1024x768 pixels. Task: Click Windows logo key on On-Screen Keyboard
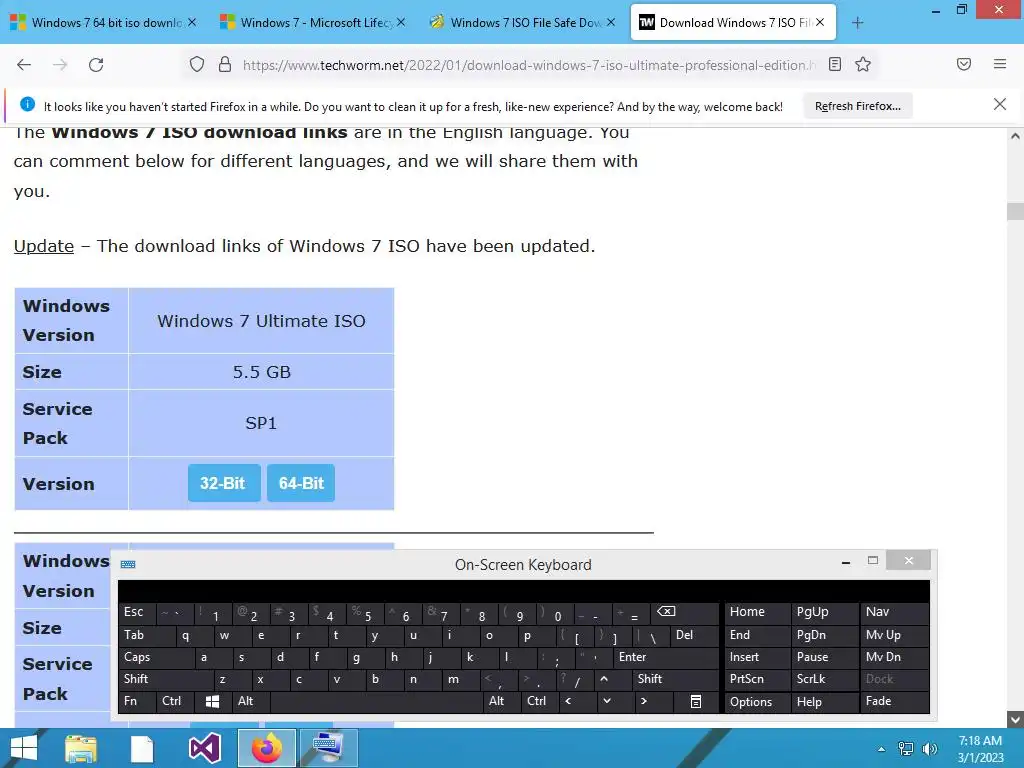click(213, 701)
